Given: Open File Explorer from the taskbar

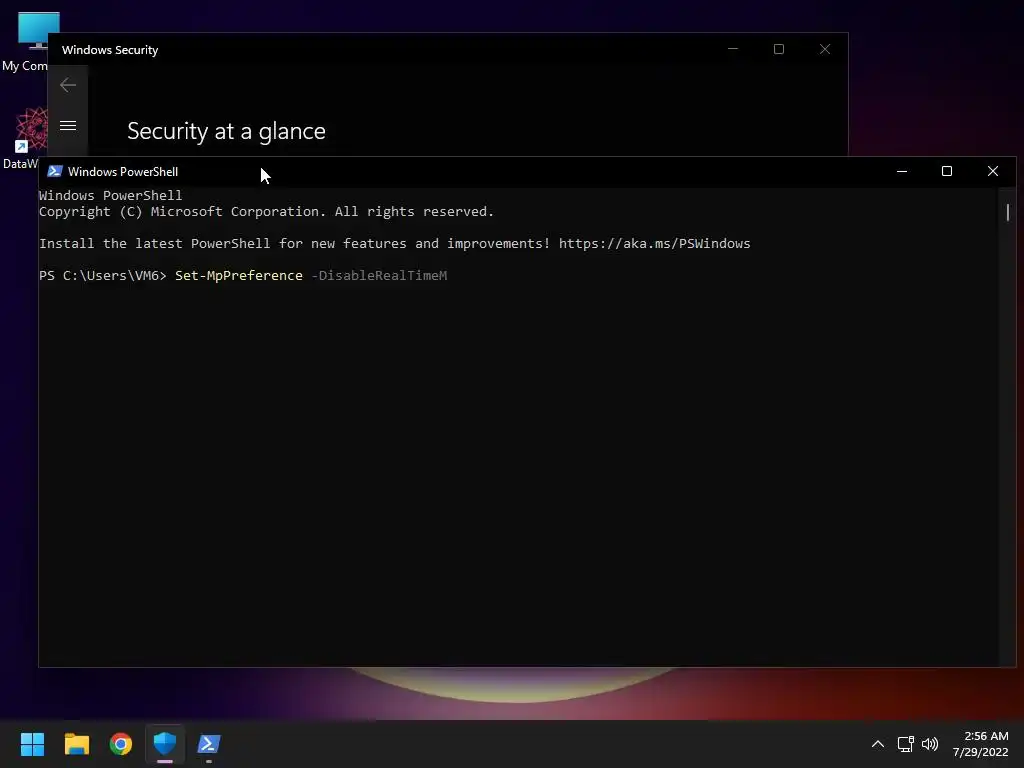Looking at the screenshot, I should point(76,744).
